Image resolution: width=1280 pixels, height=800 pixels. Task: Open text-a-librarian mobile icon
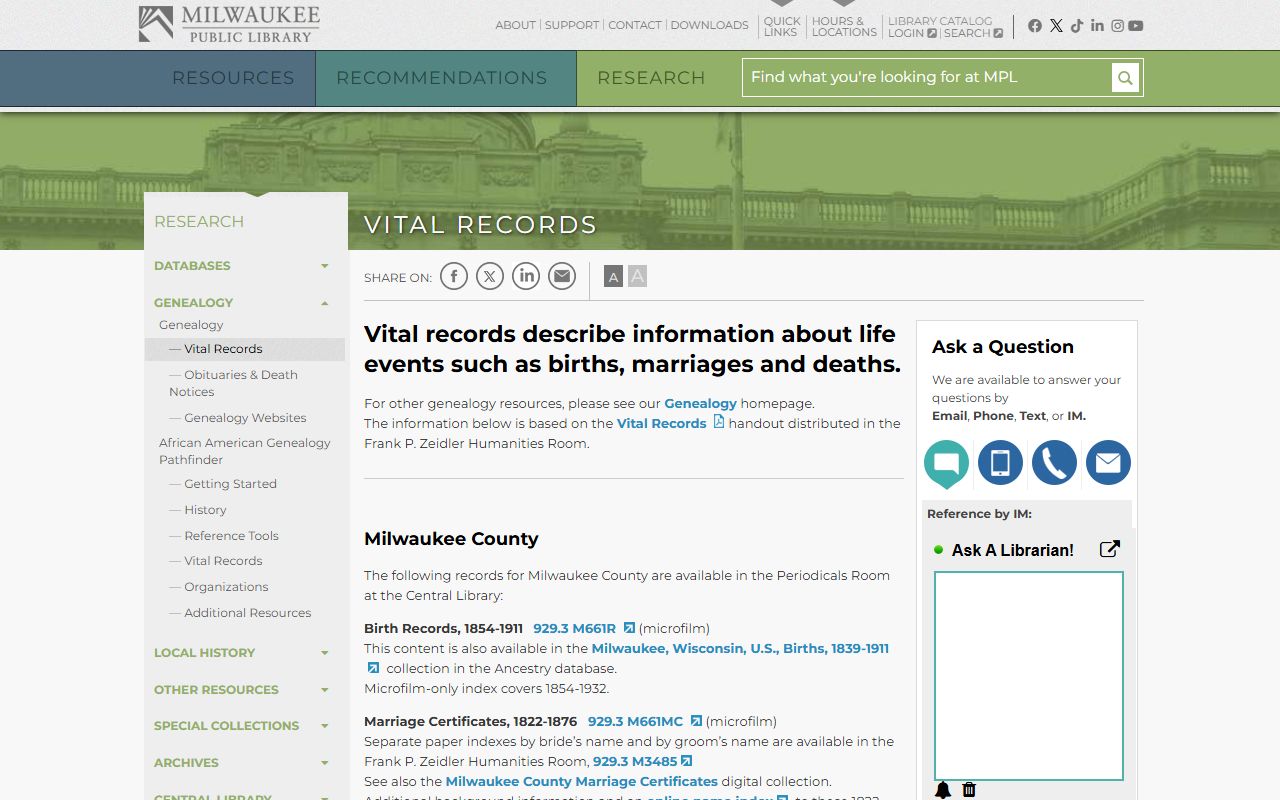point(1000,463)
